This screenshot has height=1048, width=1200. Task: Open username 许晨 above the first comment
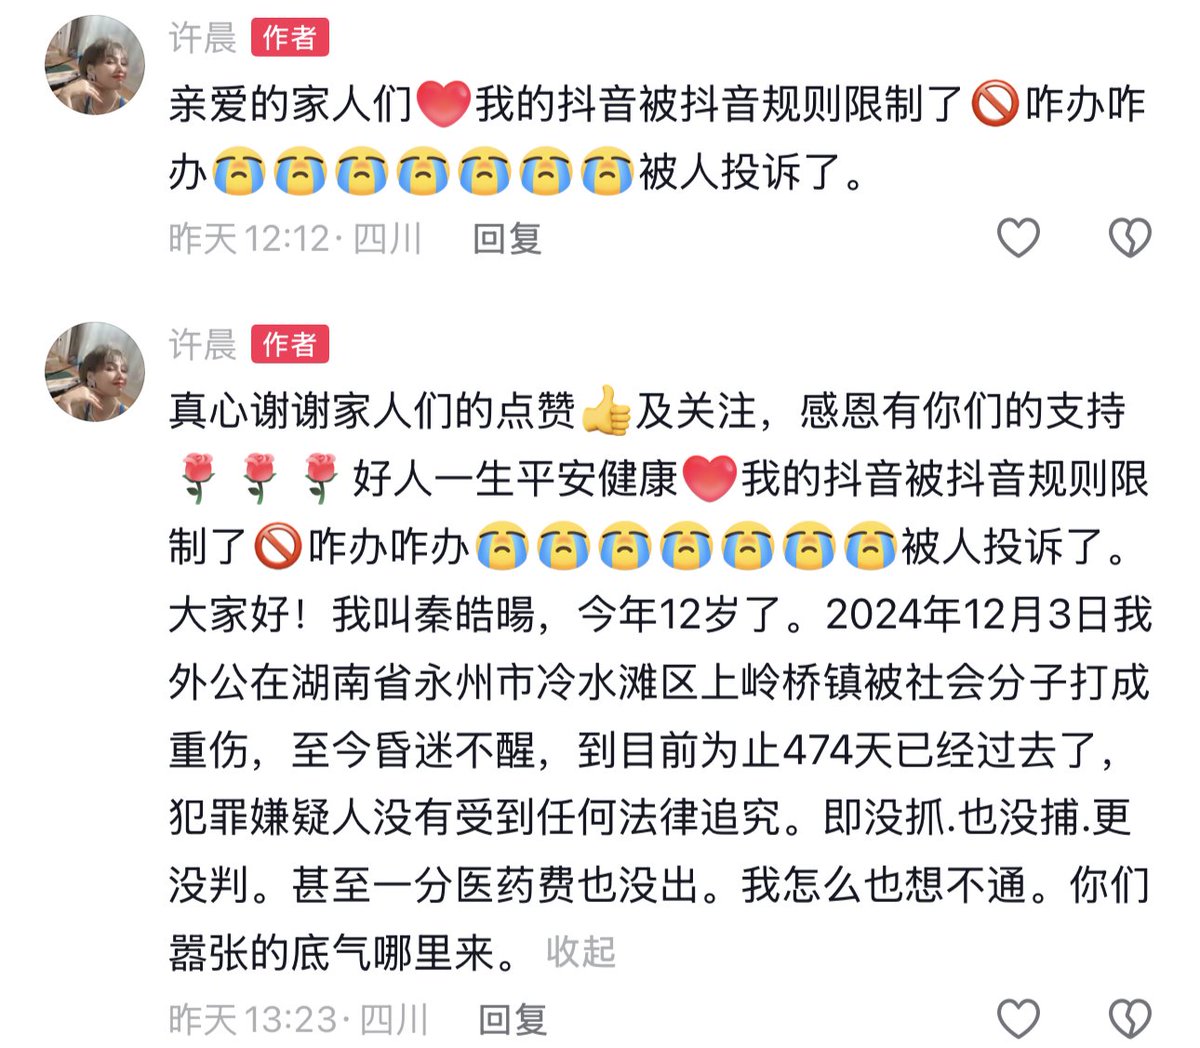(x=203, y=38)
